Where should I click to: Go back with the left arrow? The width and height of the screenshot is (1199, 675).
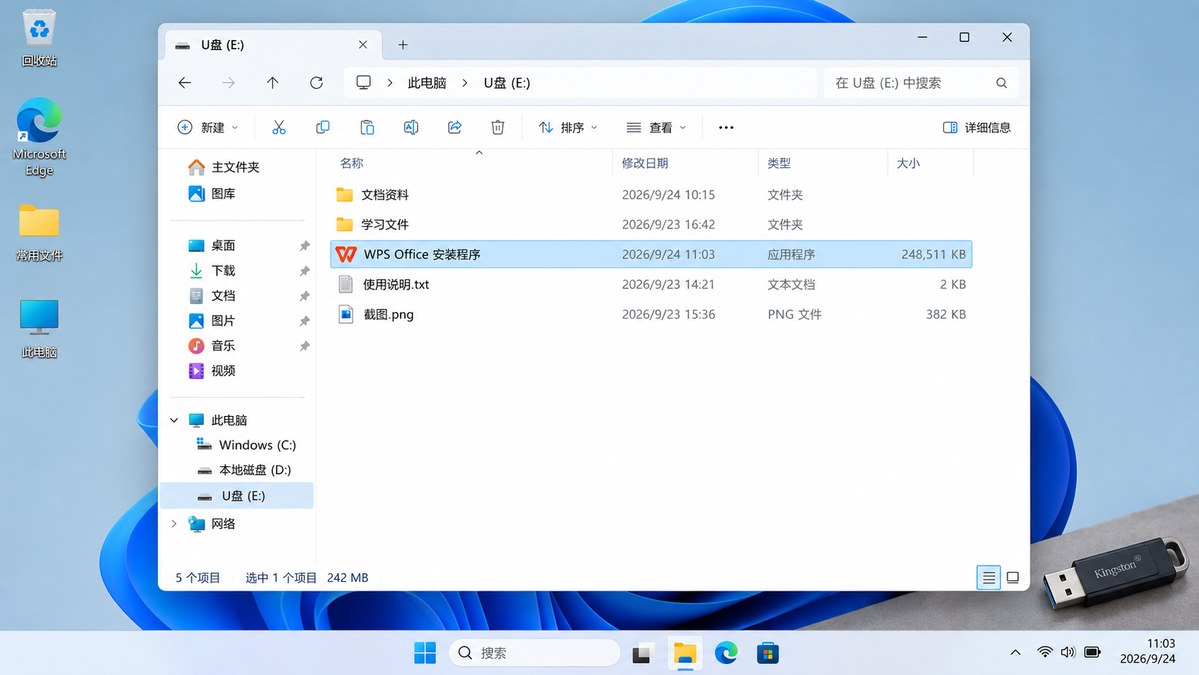(184, 83)
